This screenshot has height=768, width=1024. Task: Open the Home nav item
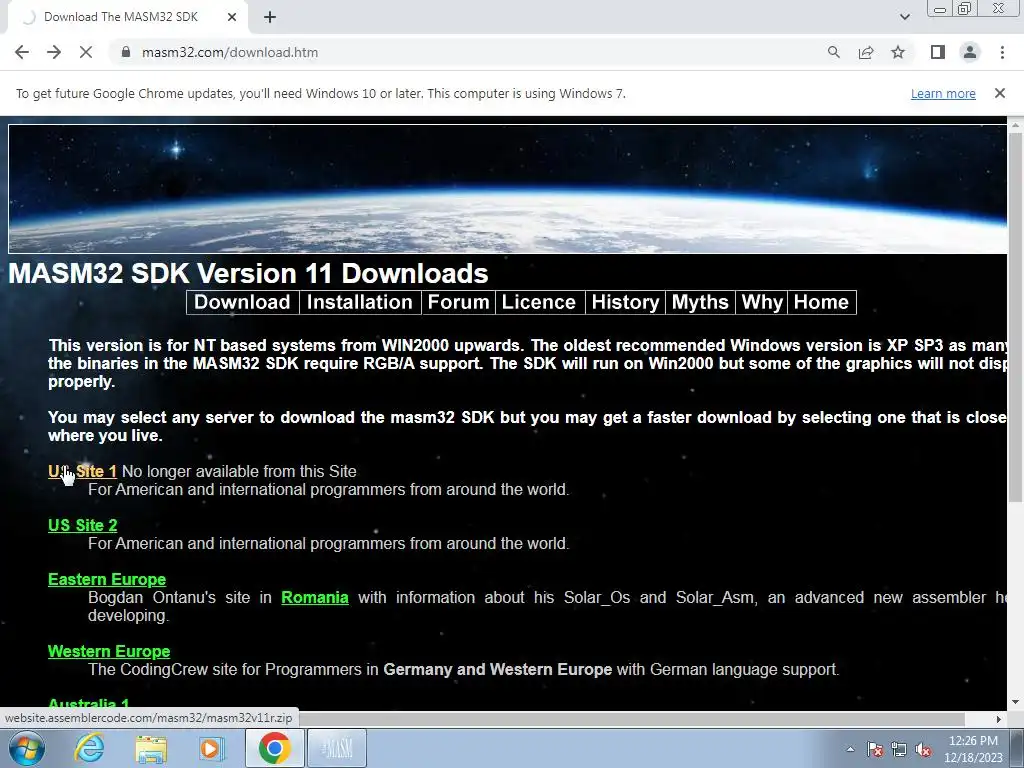822,302
